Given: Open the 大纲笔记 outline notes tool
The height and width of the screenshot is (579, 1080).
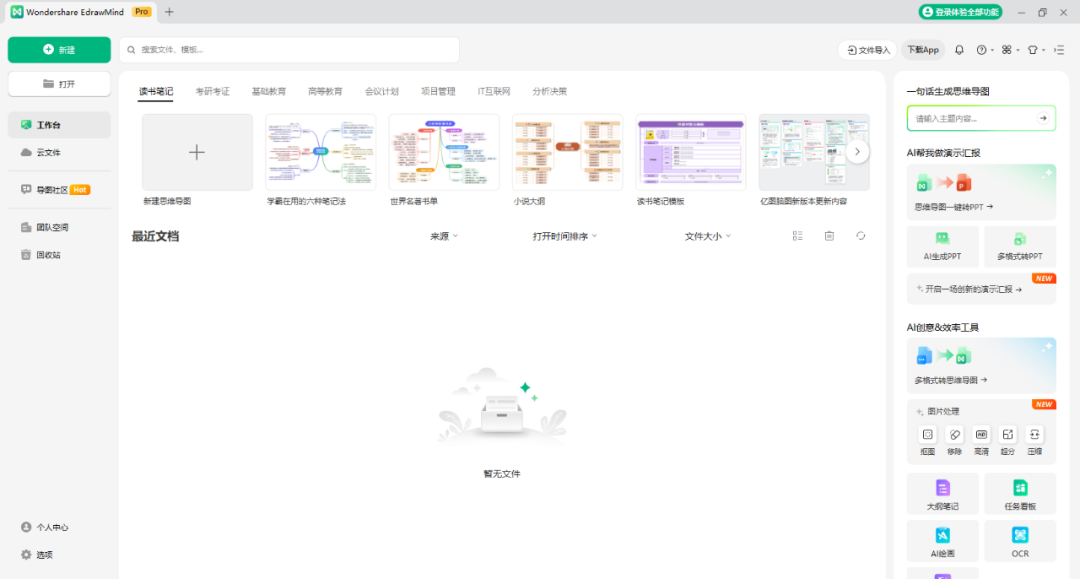Looking at the screenshot, I should click(942, 493).
